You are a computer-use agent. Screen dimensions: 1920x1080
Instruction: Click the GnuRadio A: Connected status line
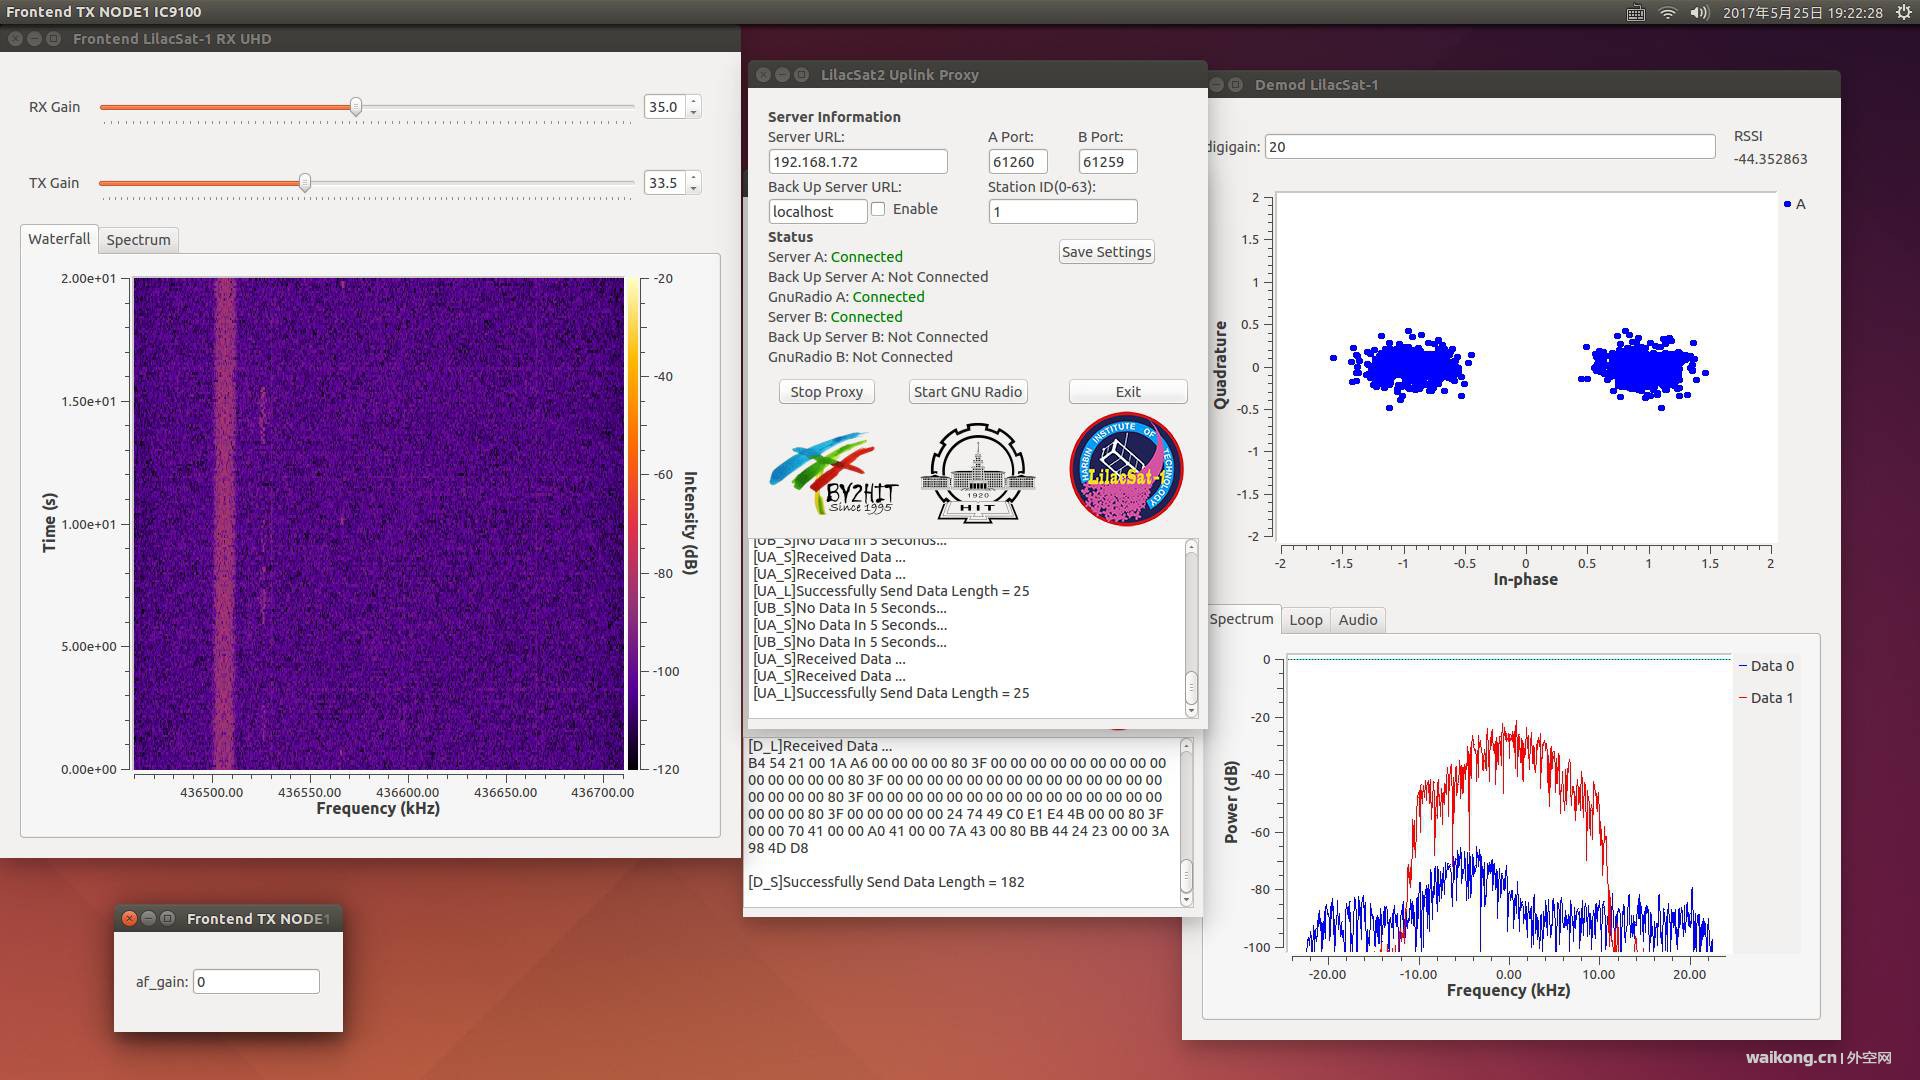846,297
